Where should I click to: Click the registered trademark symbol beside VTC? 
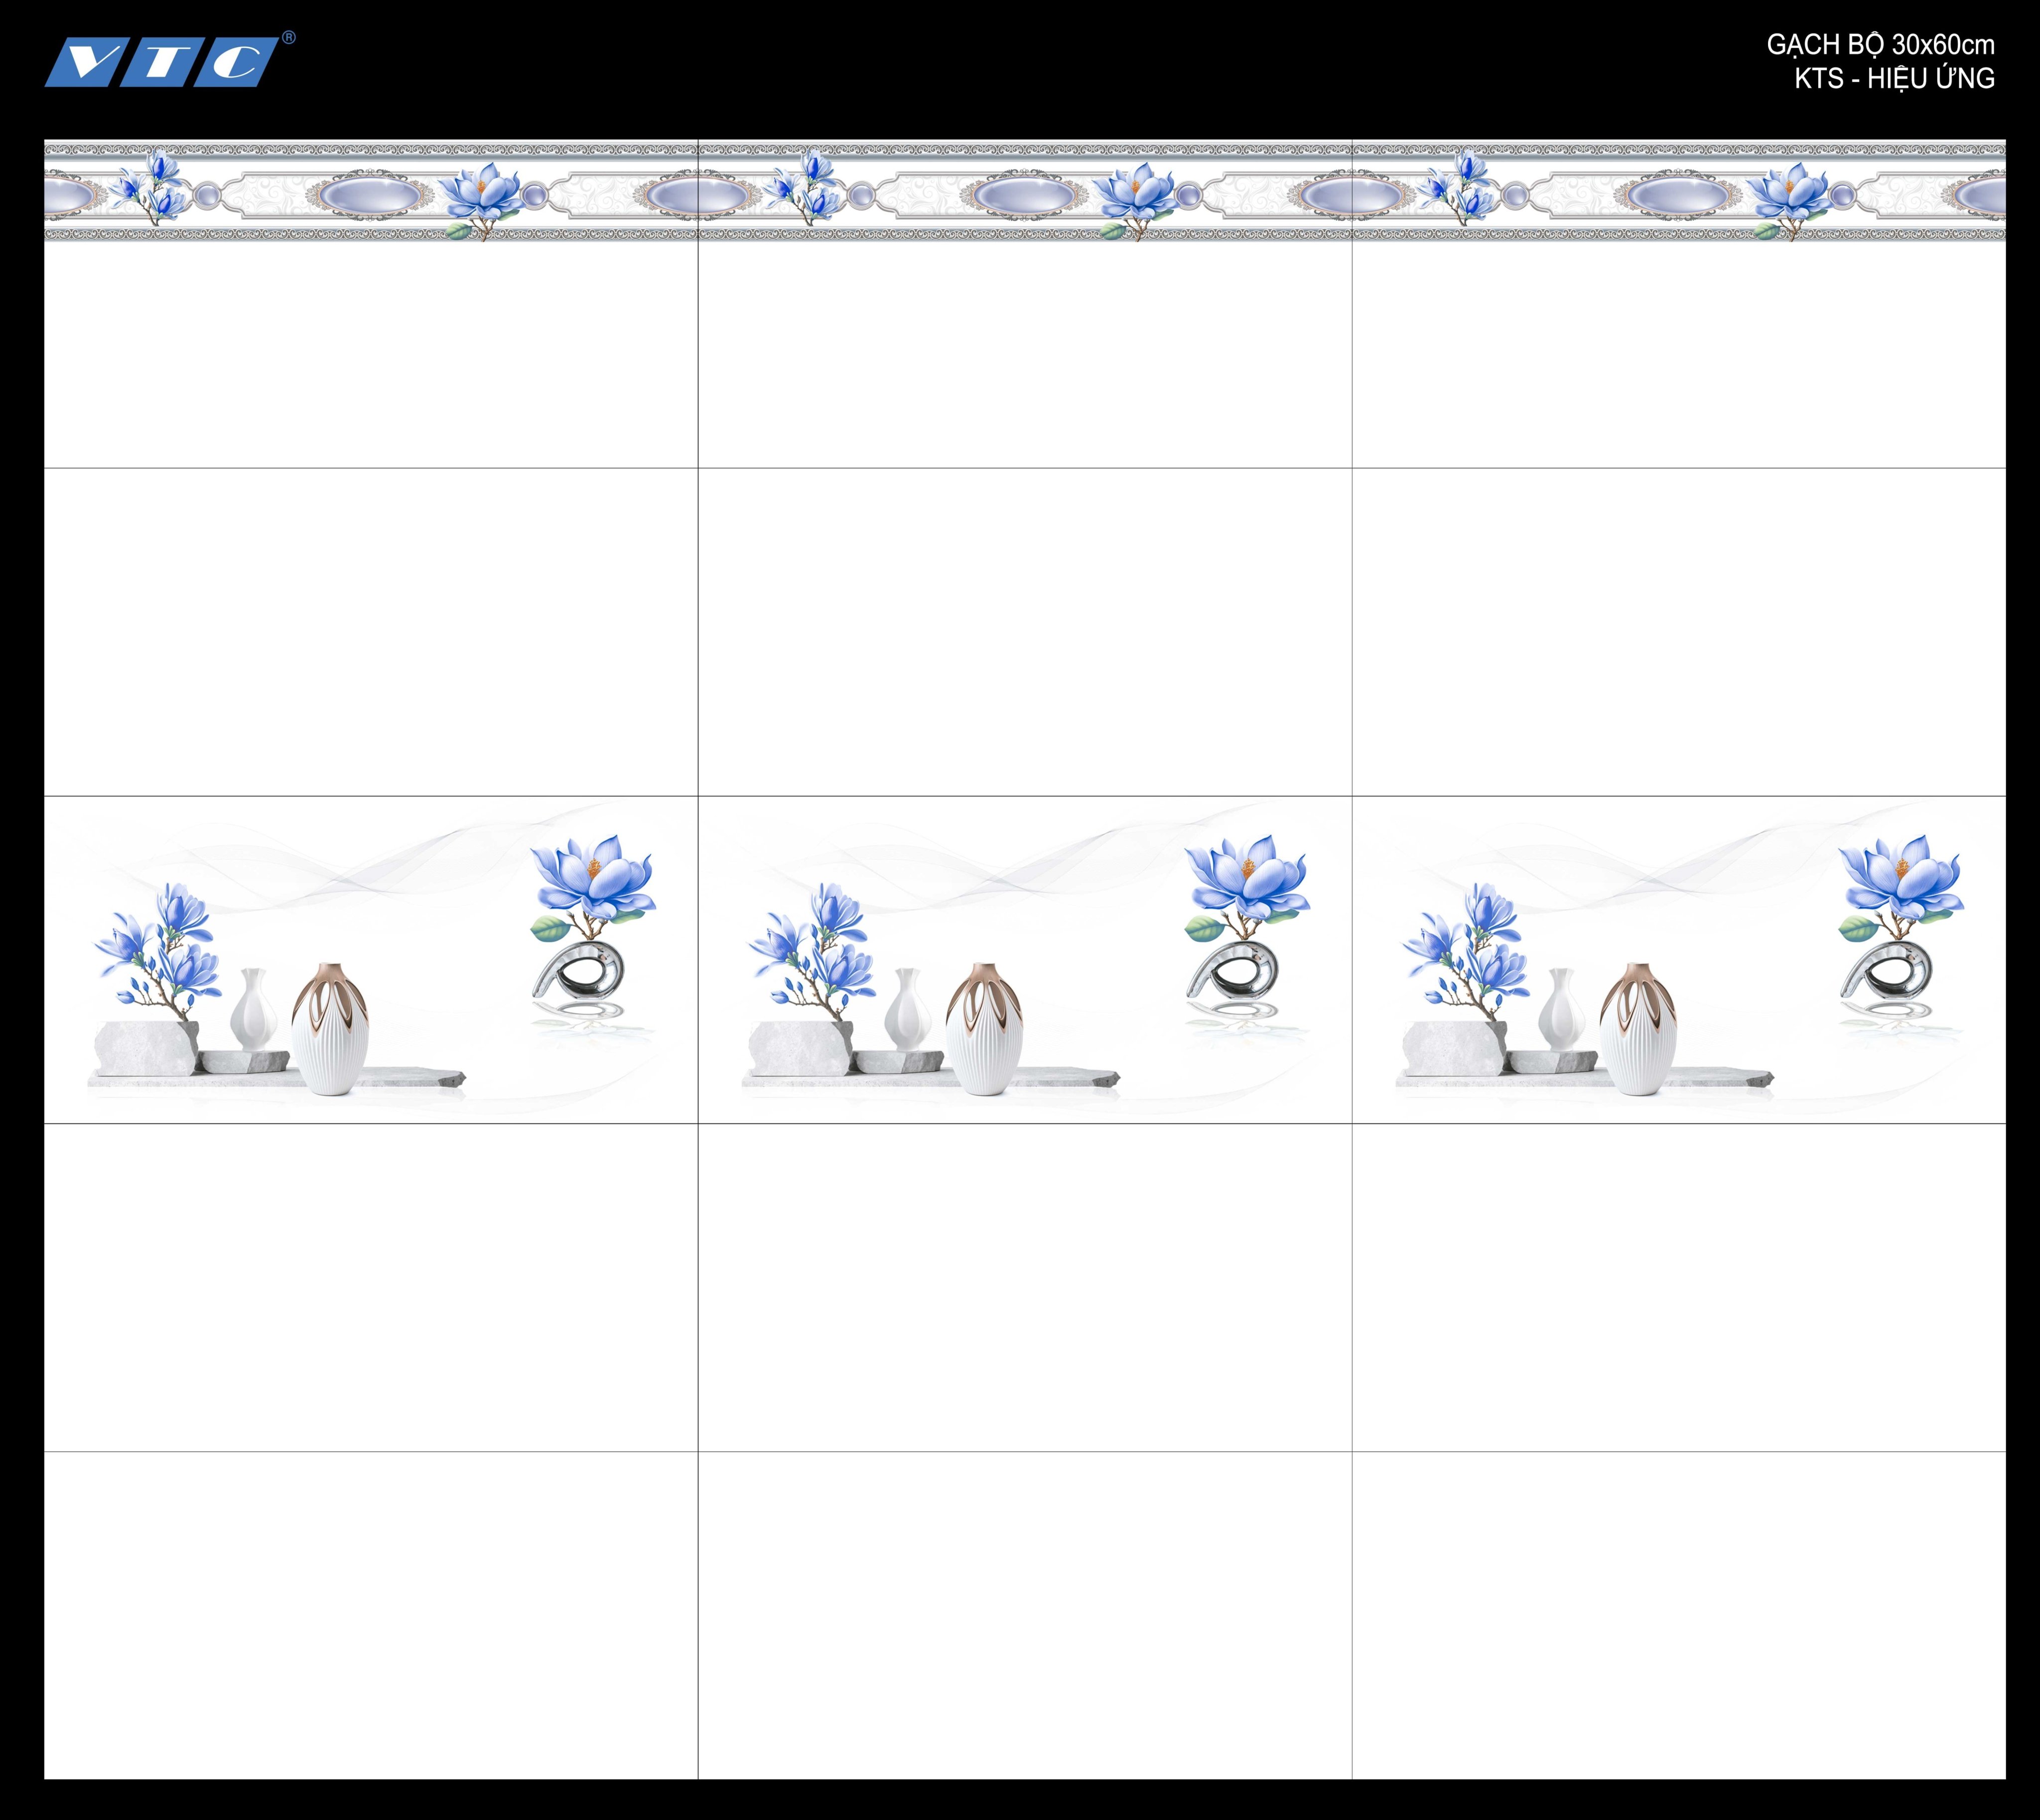289,38
